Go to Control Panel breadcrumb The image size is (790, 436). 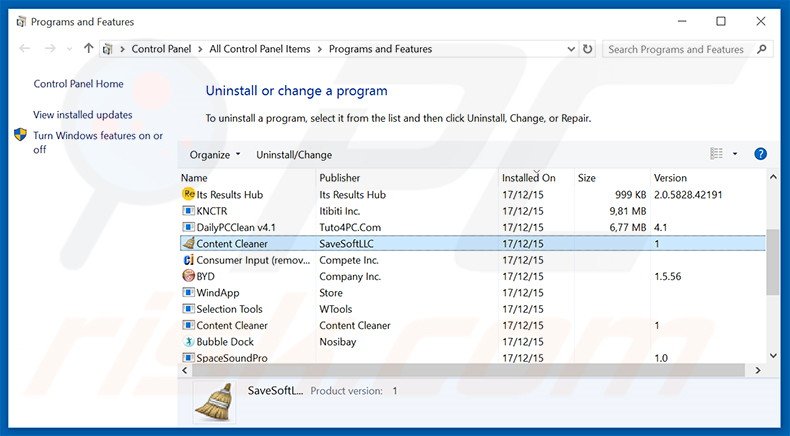(x=161, y=49)
